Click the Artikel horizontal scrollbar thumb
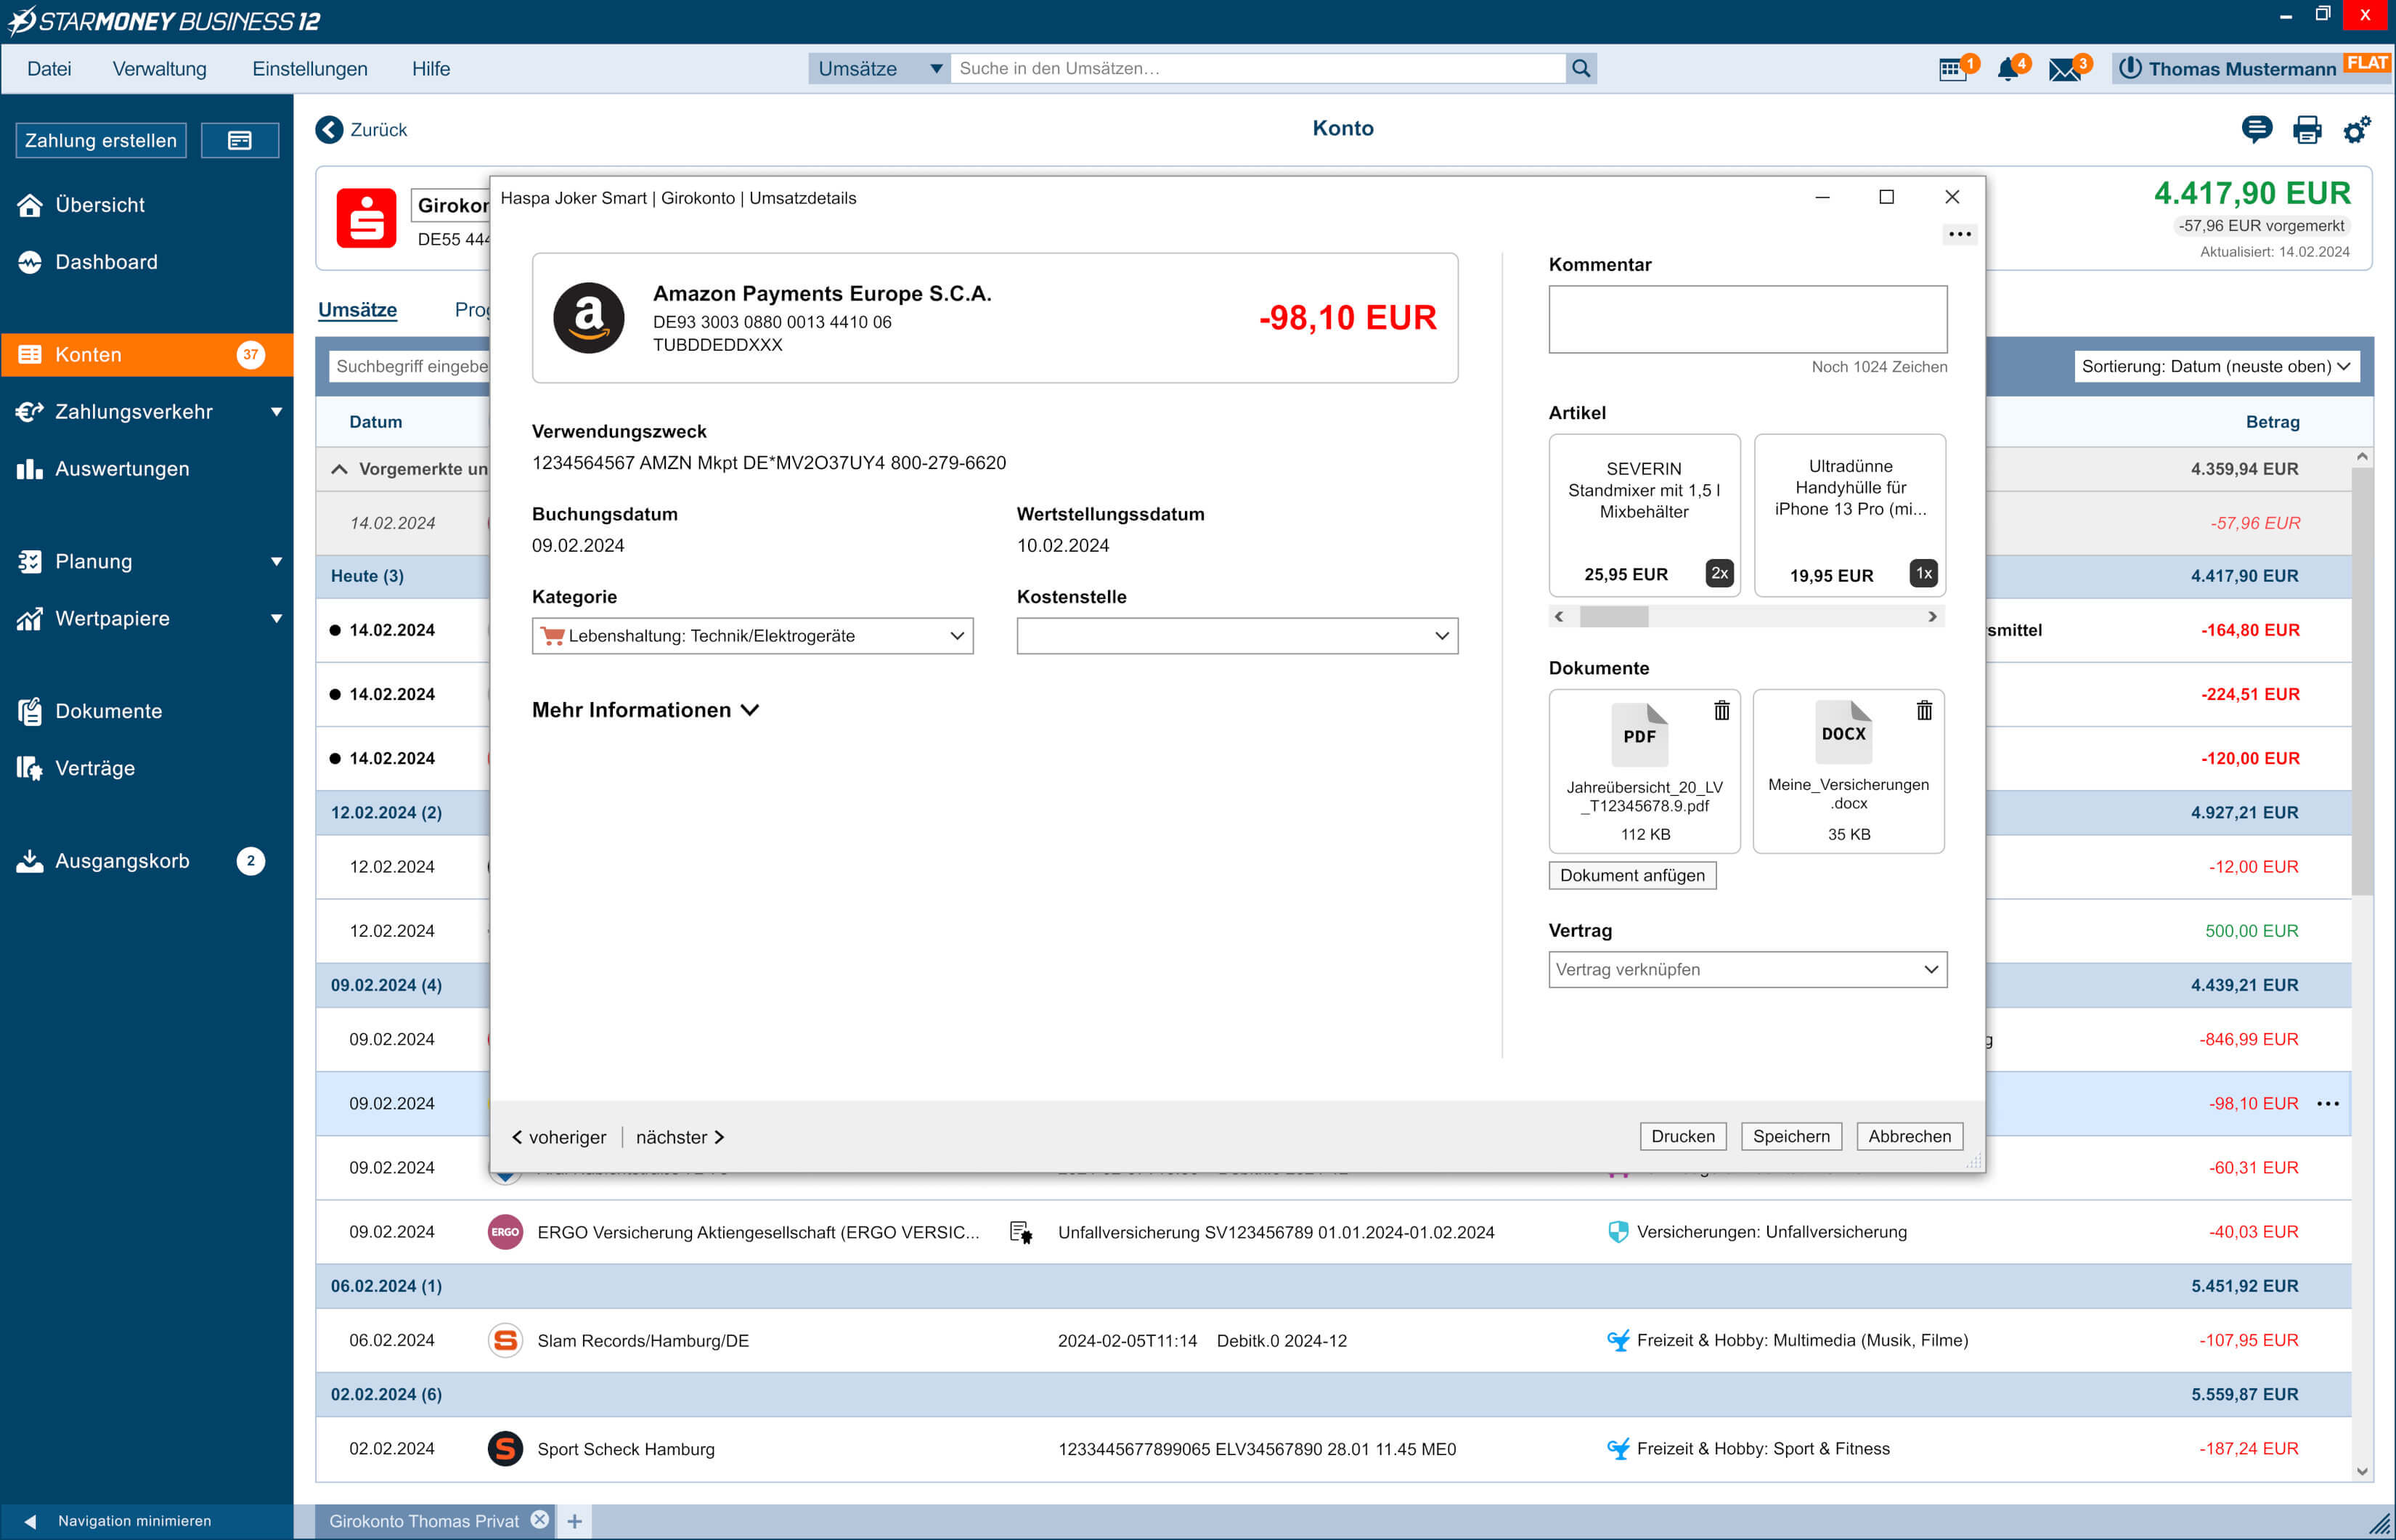 pos(1614,616)
